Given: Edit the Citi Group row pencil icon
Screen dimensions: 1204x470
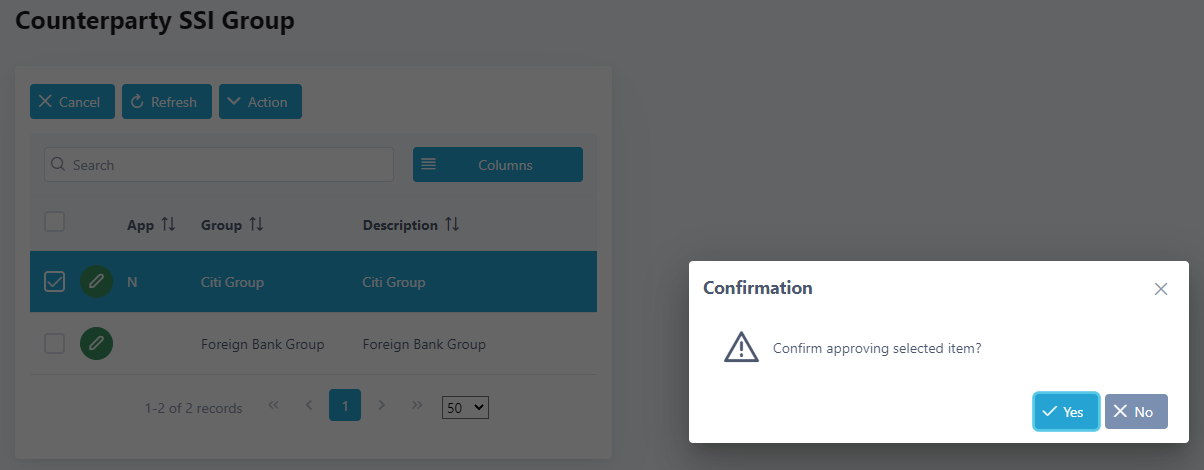Looking at the screenshot, I should pos(96,282).
